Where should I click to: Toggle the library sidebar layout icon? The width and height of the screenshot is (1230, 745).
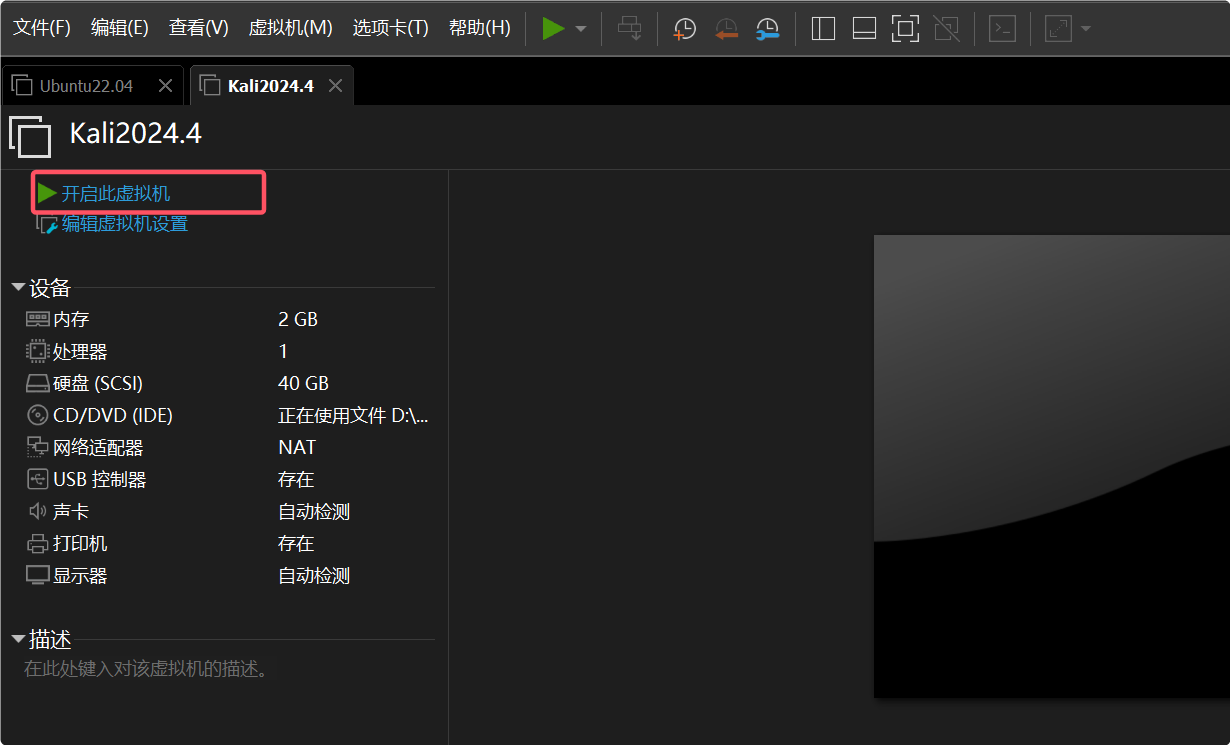click(823, 28)
